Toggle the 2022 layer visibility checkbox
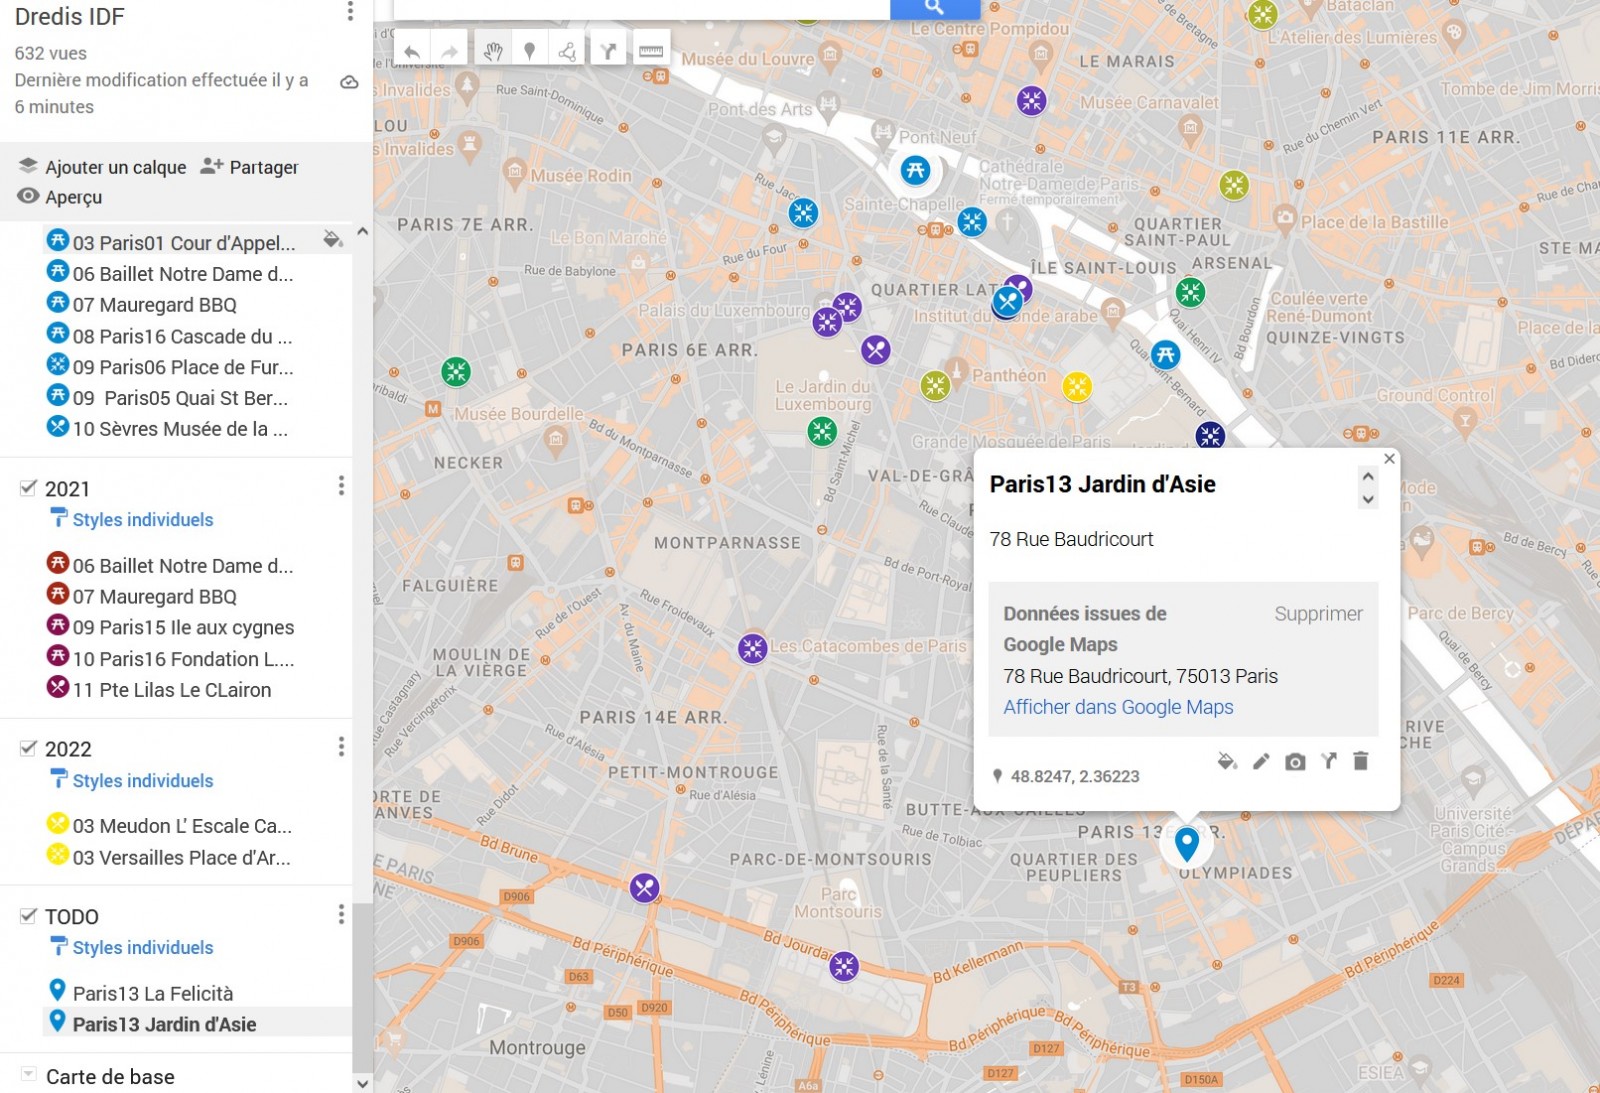The height and width of the screenshot is (1093, 1600). (x=29, y=749)
